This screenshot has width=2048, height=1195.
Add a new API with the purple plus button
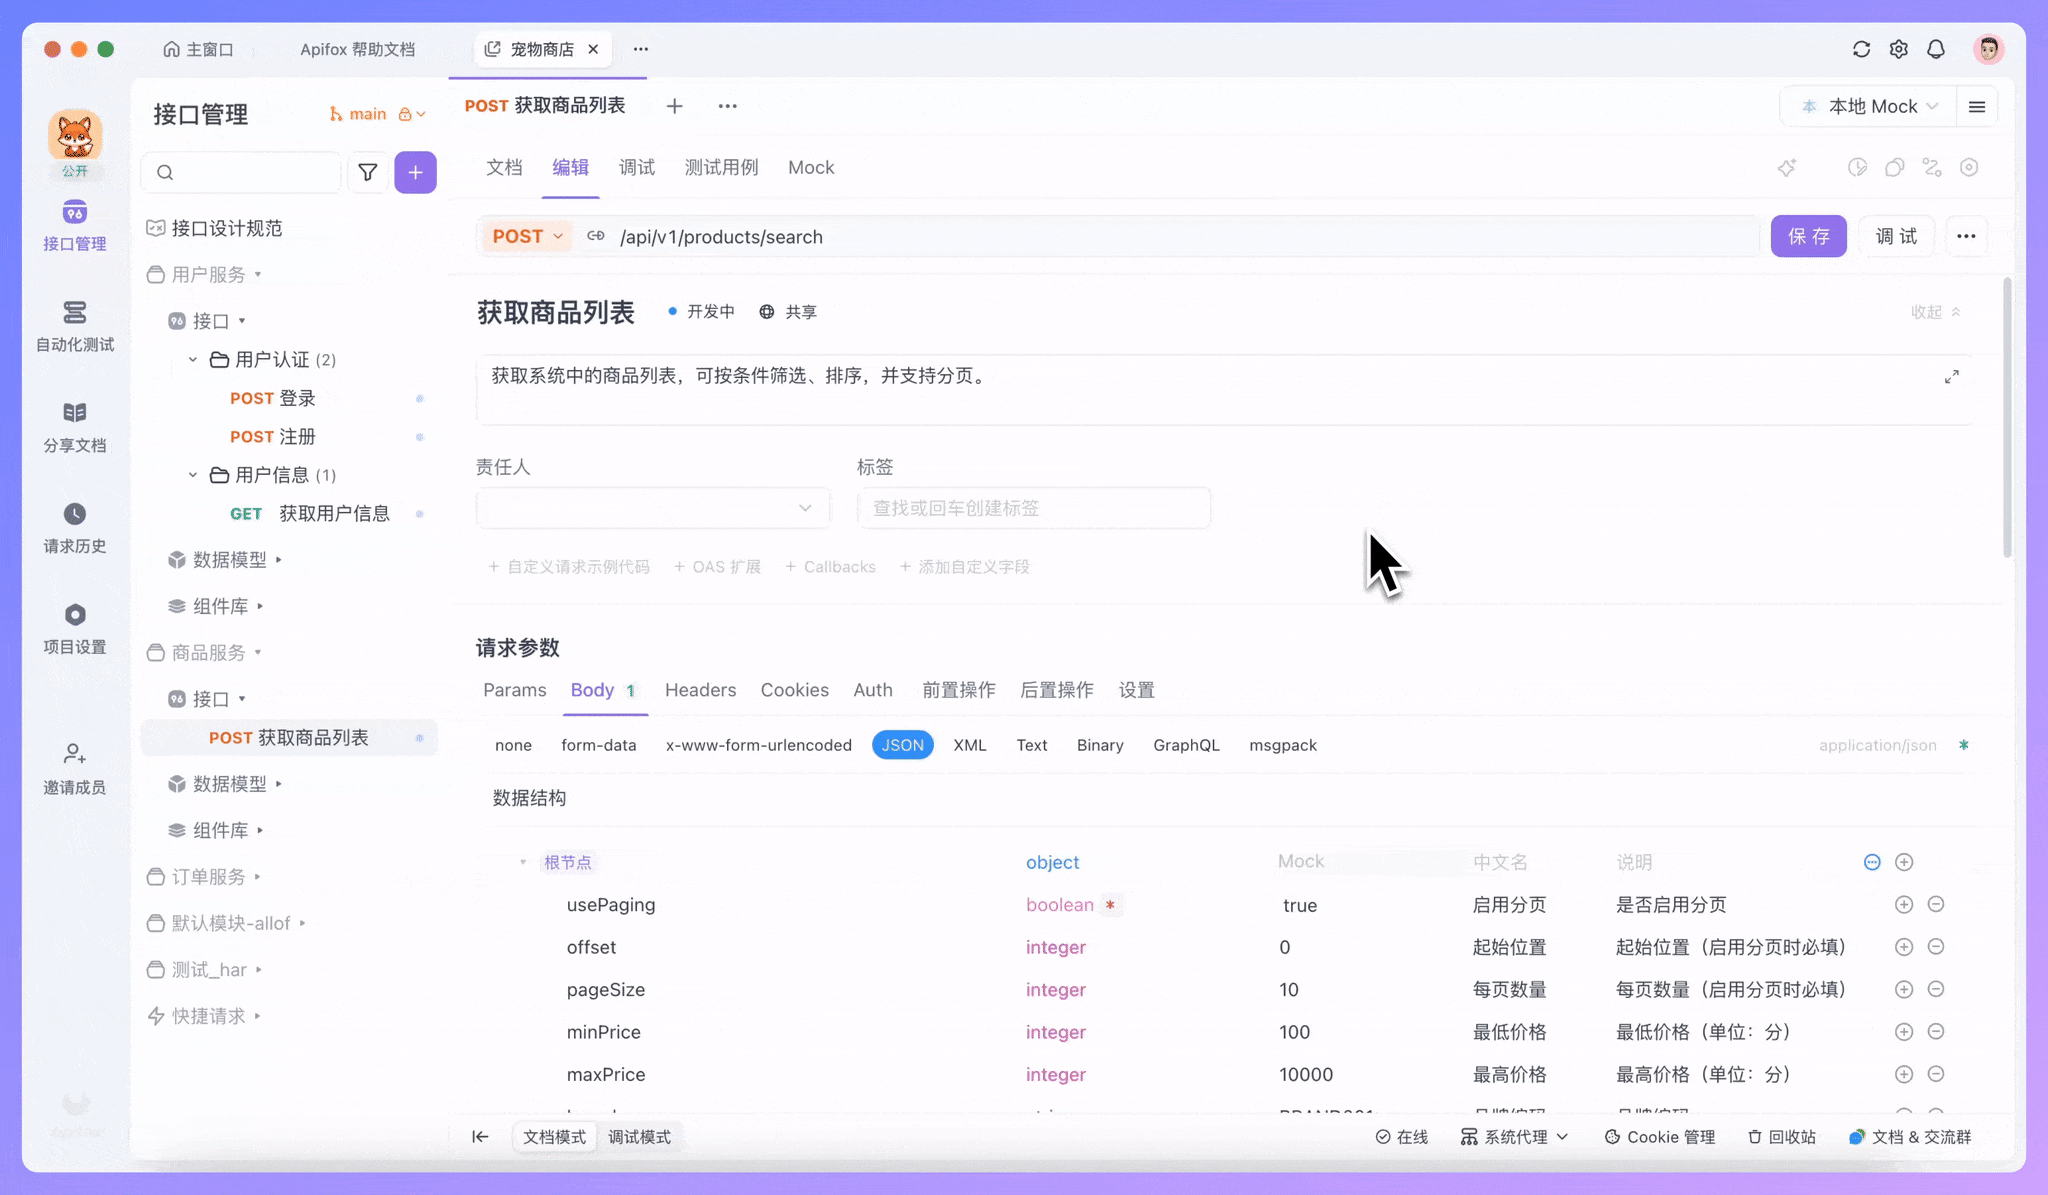click(415, 172)
